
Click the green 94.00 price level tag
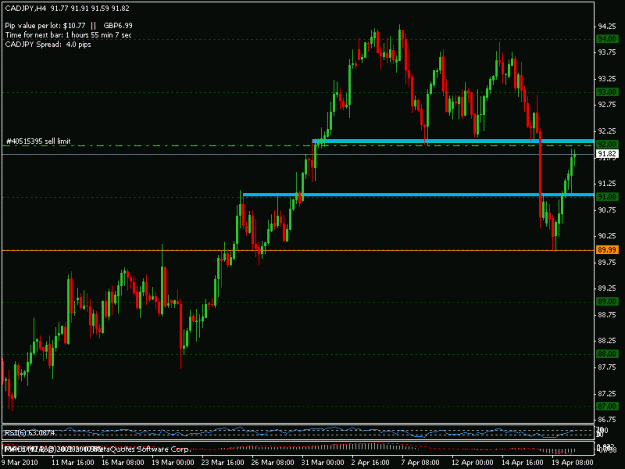[607, 39]
